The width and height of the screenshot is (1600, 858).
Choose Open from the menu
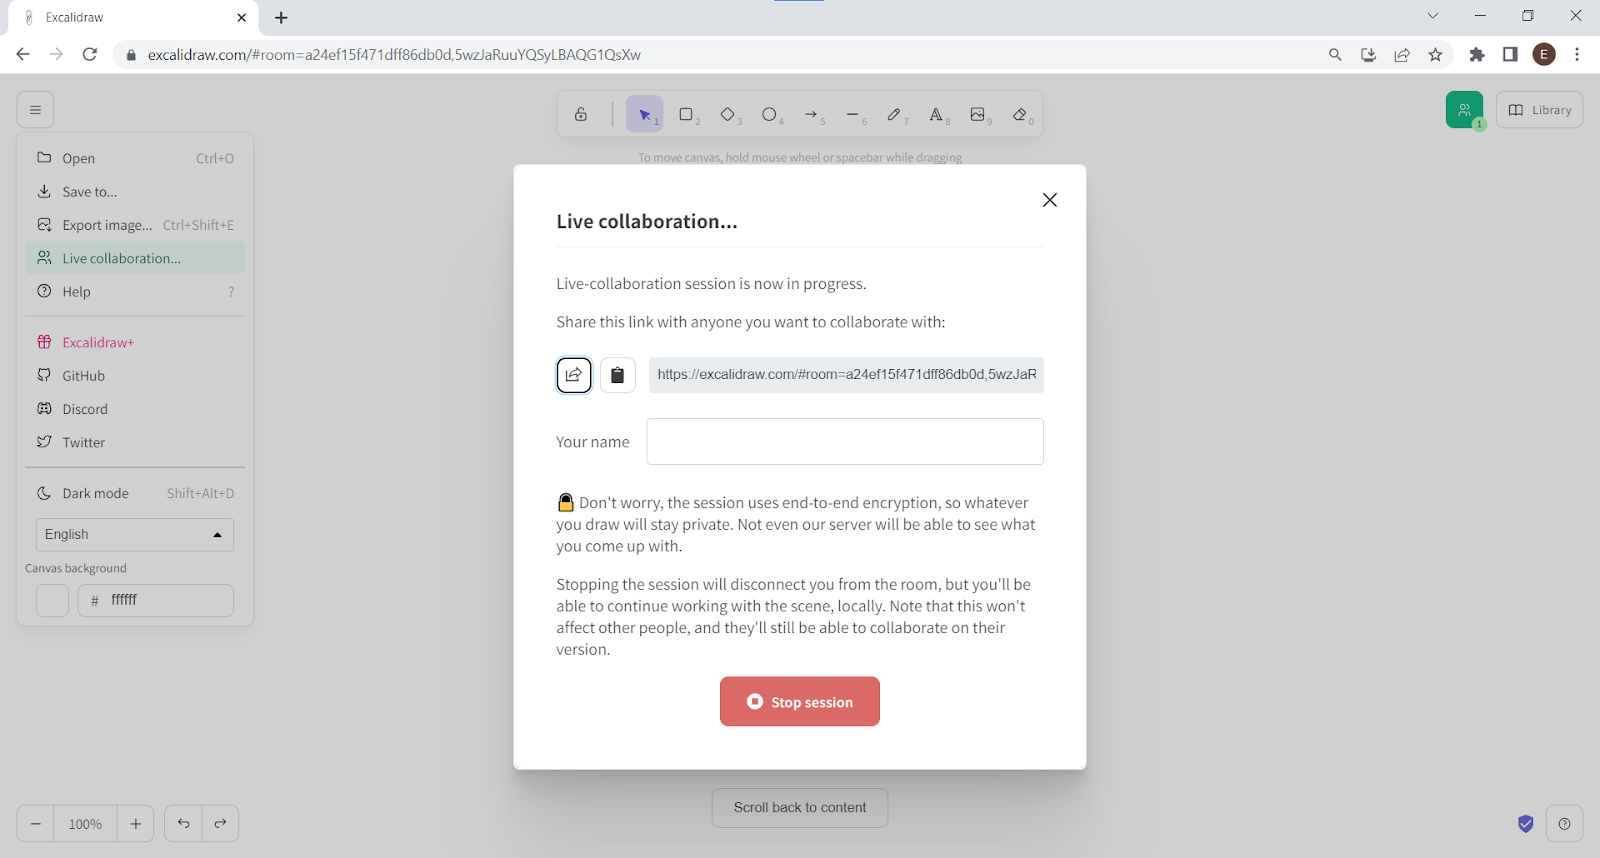135,158
